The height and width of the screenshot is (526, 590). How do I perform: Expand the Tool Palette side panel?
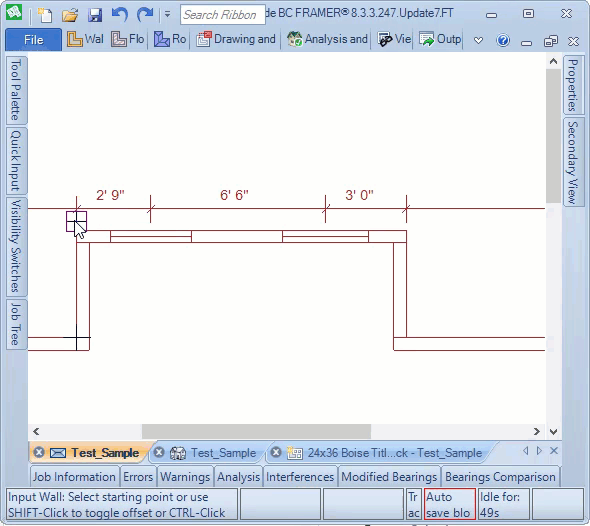pyautogui.click(x=16, y=90)
